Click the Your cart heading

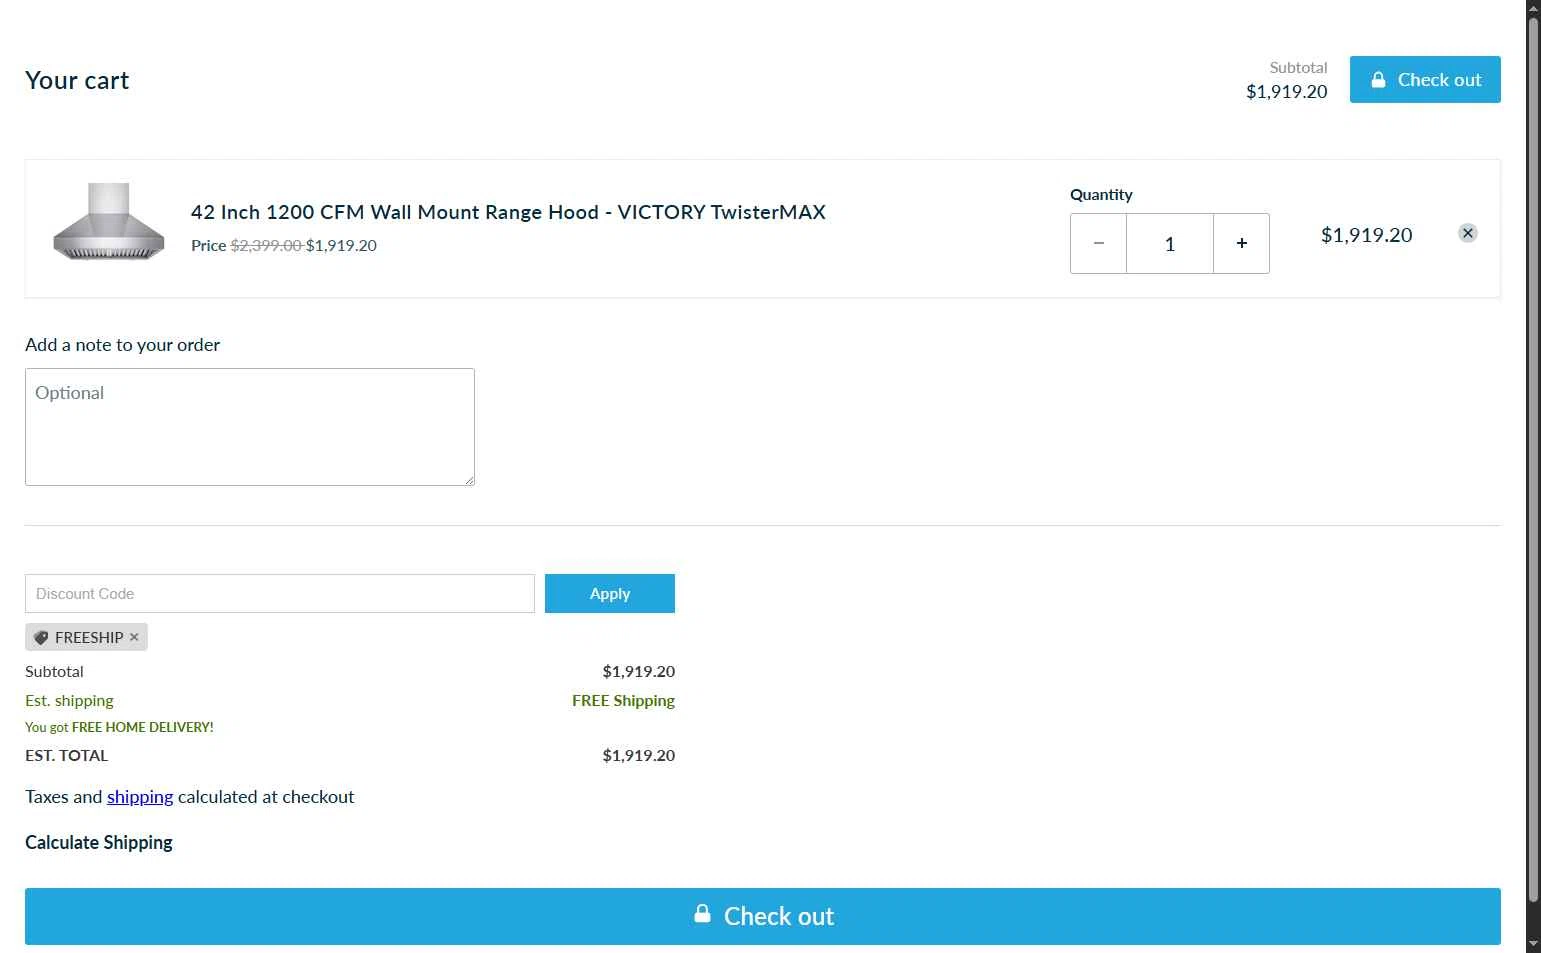pyautogui.click(x=77, y=80)
